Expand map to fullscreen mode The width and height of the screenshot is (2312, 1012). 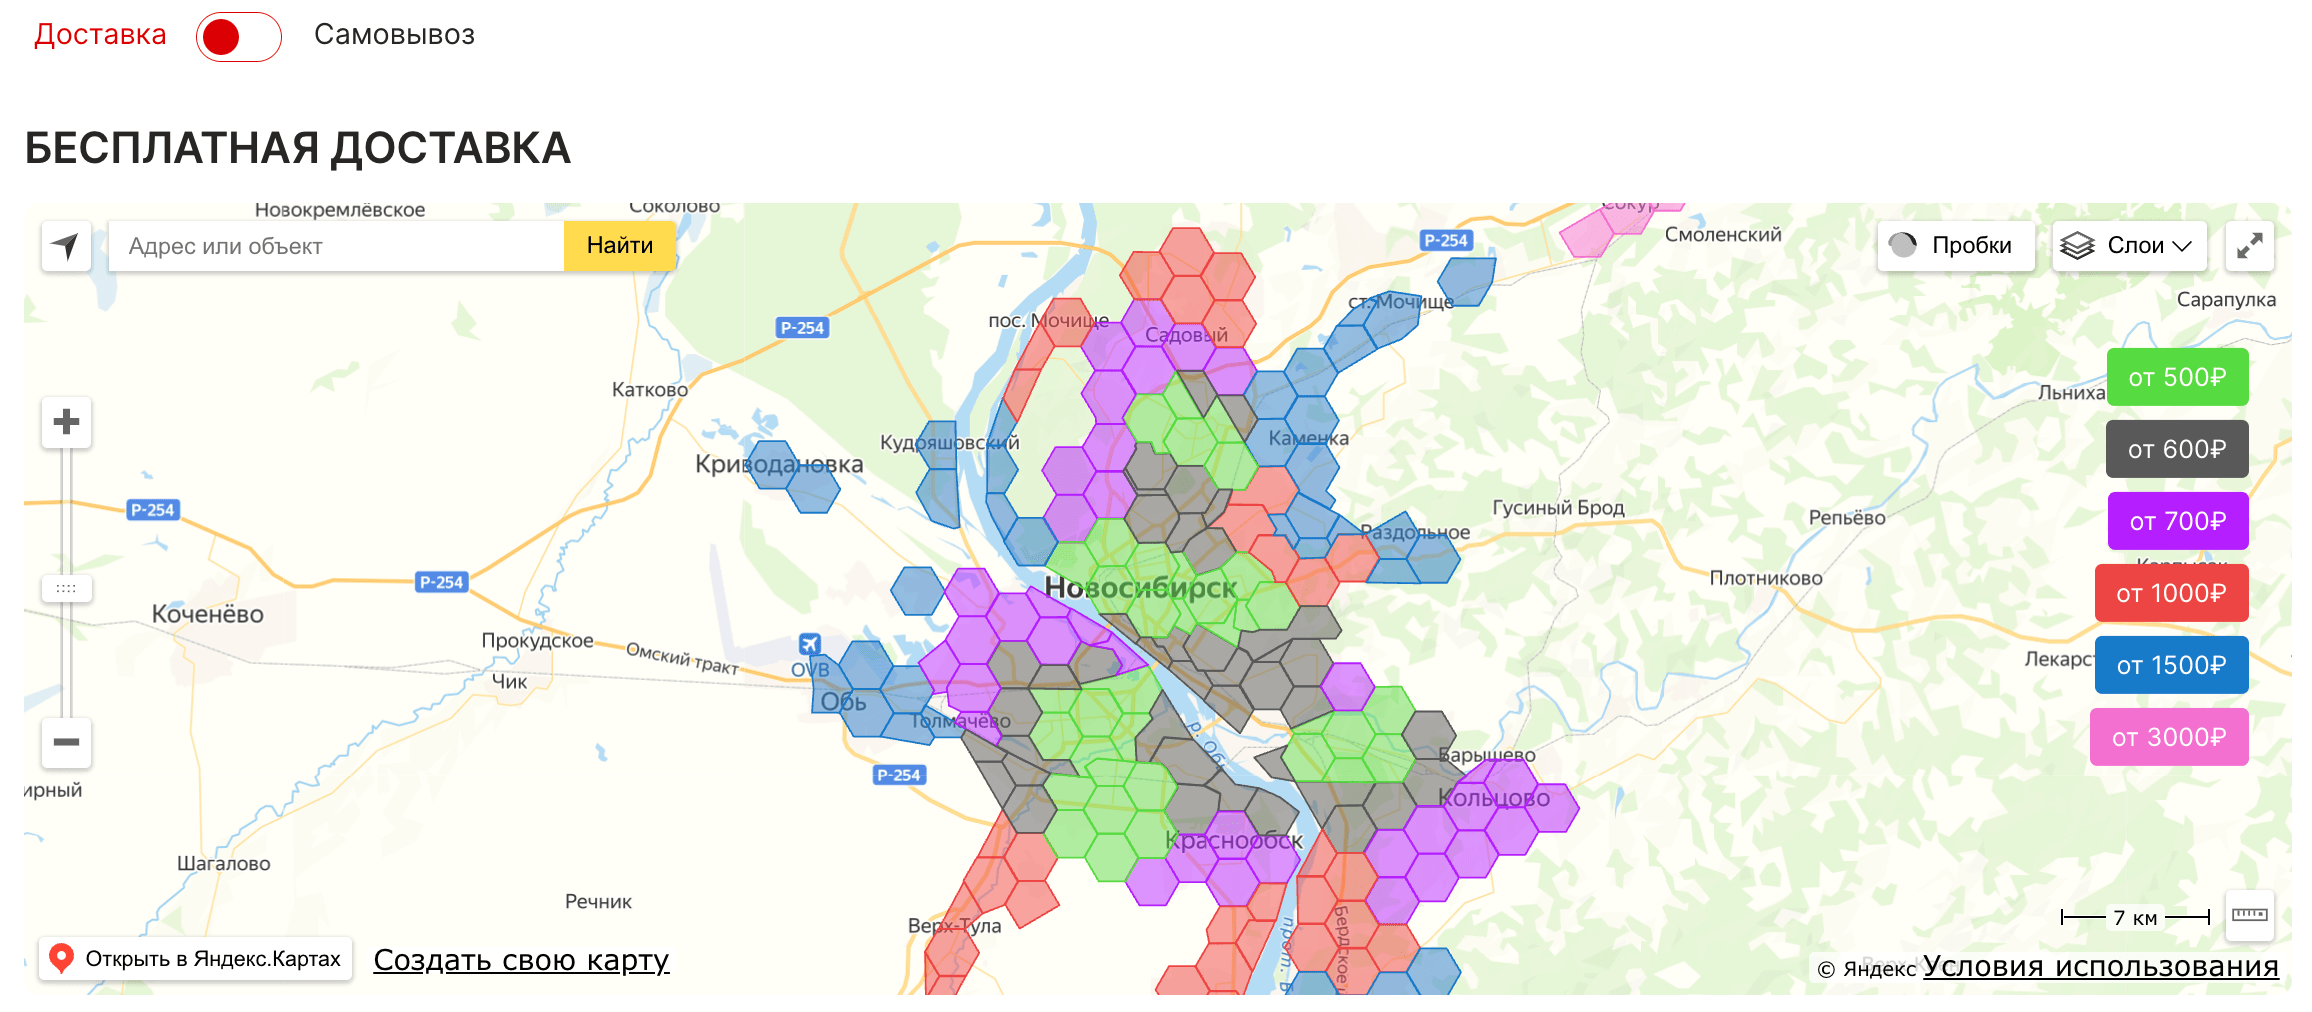2249,246
